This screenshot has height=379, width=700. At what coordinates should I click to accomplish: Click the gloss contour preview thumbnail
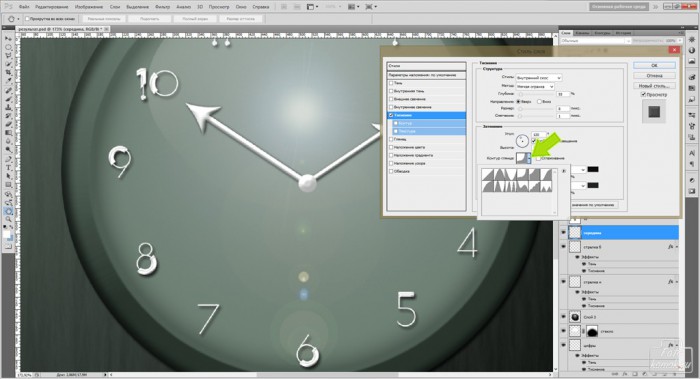521,158
